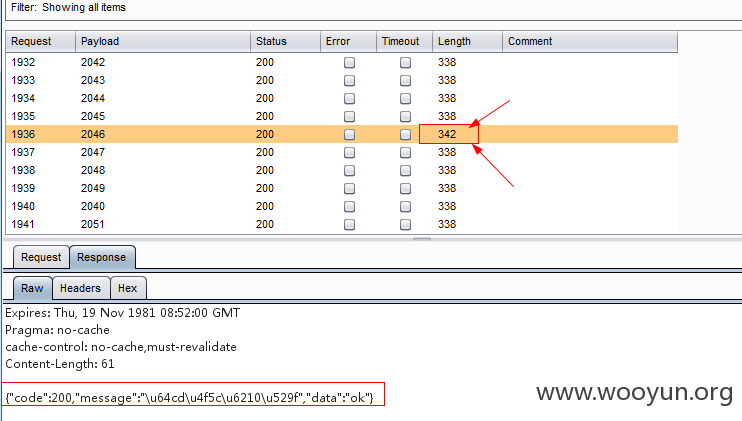Viewport: 742px width, 421px height.
Task: Toggle Timeout checkbox for request 1939
Action: click(405, 188)
